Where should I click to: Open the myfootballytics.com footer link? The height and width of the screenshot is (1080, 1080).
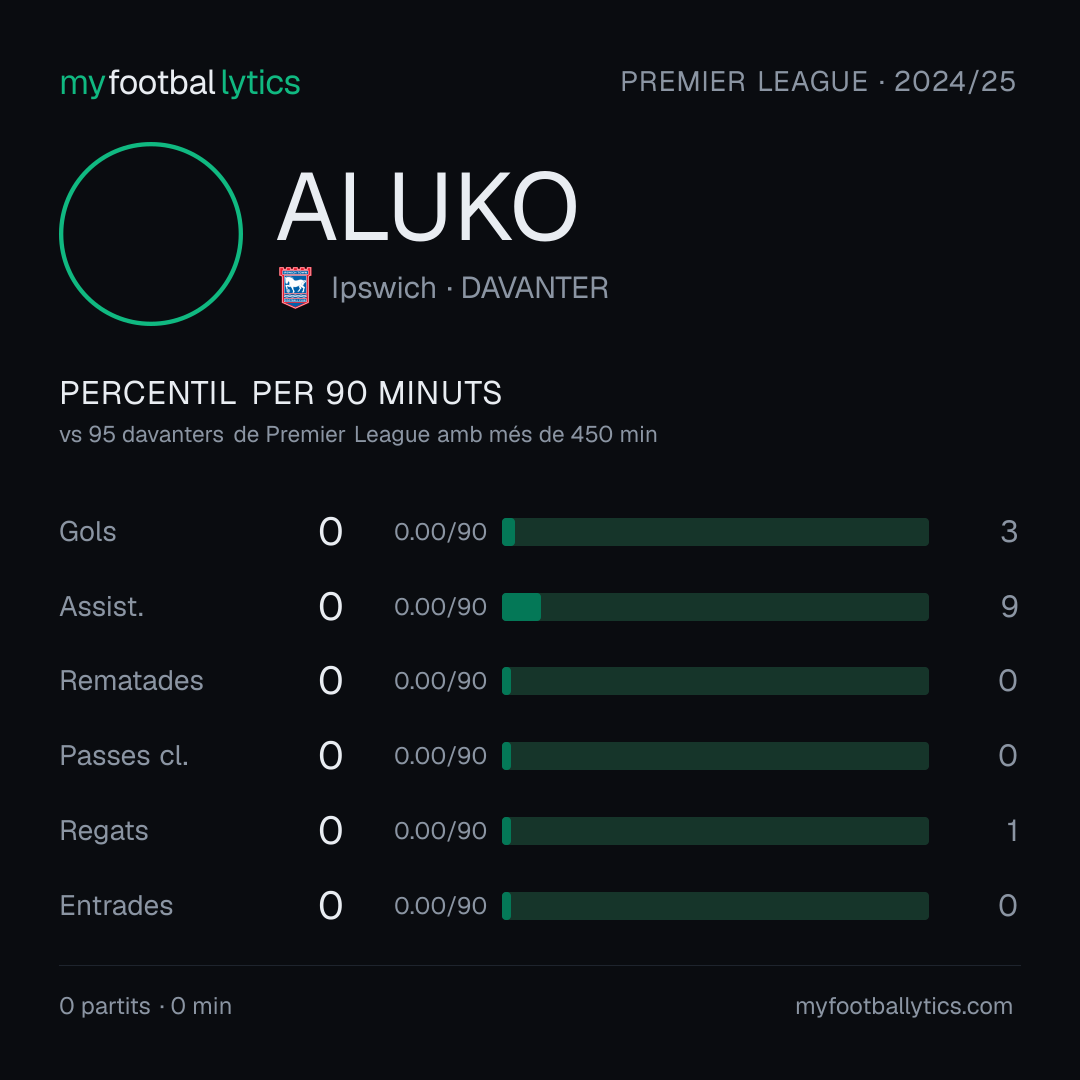click(x=904, y=1006)
